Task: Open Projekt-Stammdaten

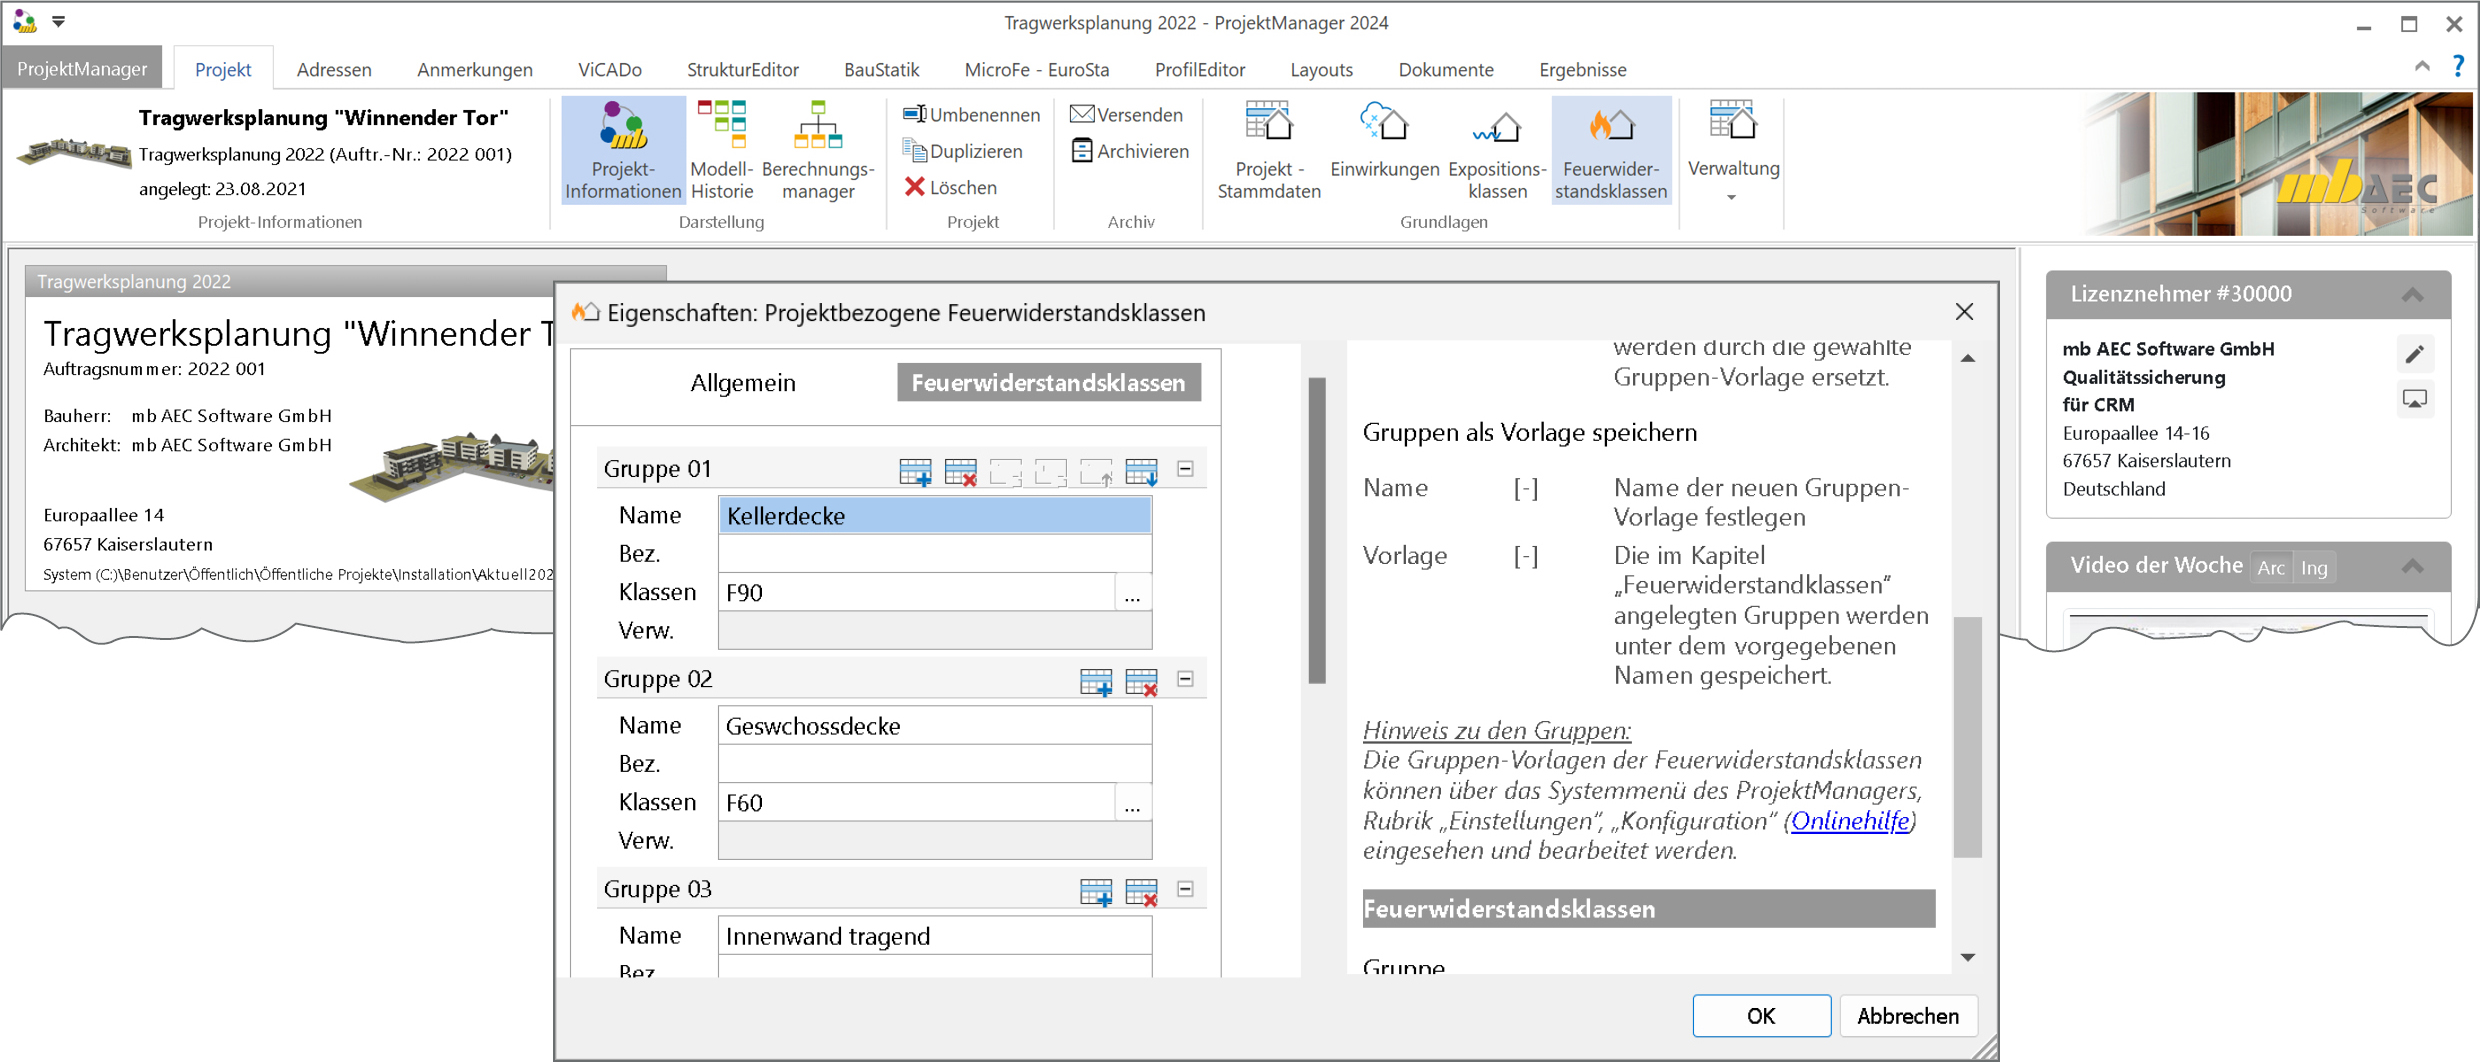Action: (x=1269, y=150)
